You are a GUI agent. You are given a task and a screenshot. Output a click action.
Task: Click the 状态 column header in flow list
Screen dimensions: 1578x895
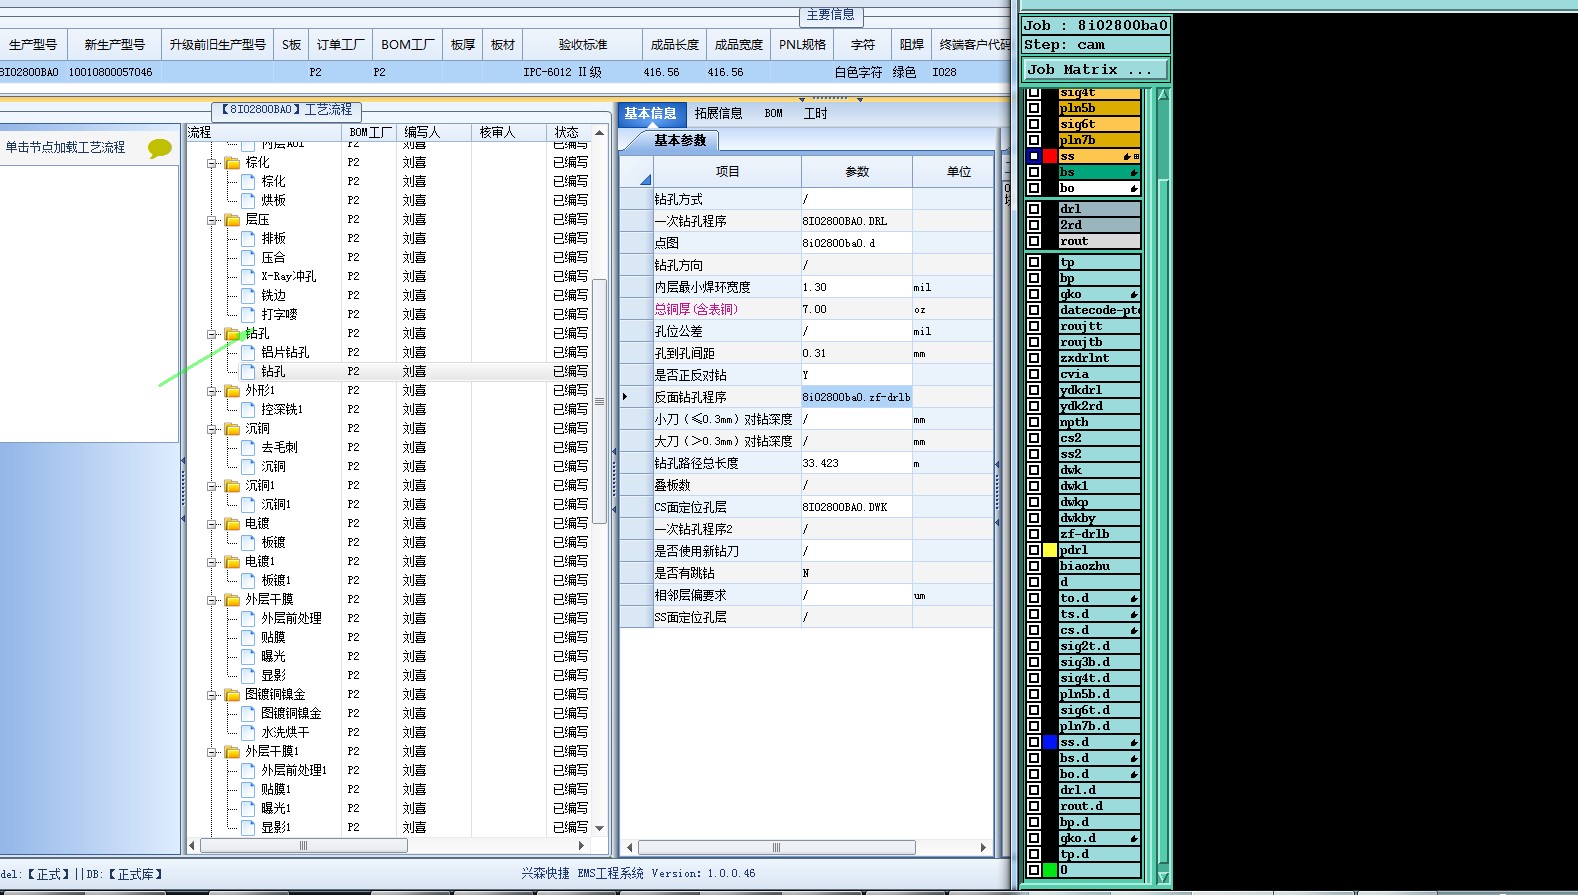click(x=567, y=132)
